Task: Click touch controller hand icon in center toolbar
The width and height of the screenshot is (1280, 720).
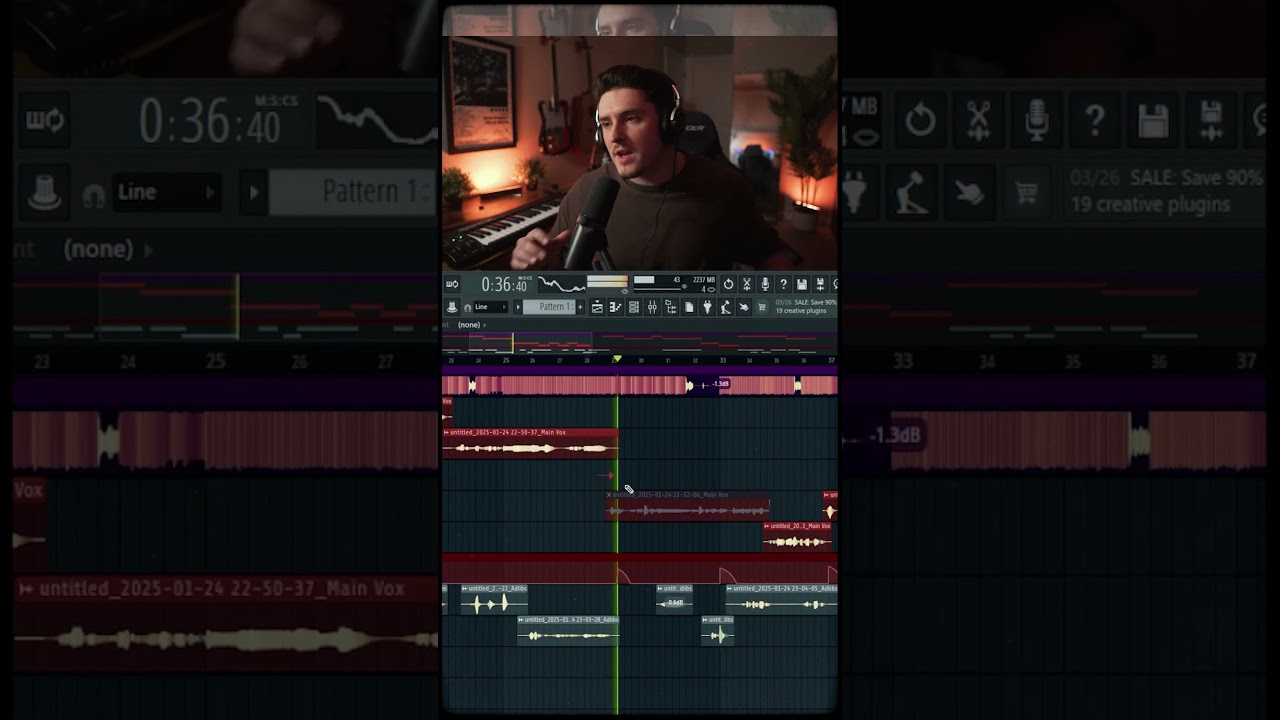Action: tap(744, 307)
